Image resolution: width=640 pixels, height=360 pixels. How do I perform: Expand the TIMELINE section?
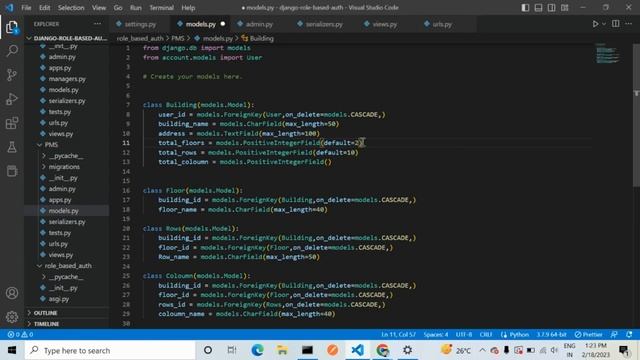pyautogui.click(x=67, y=324)
